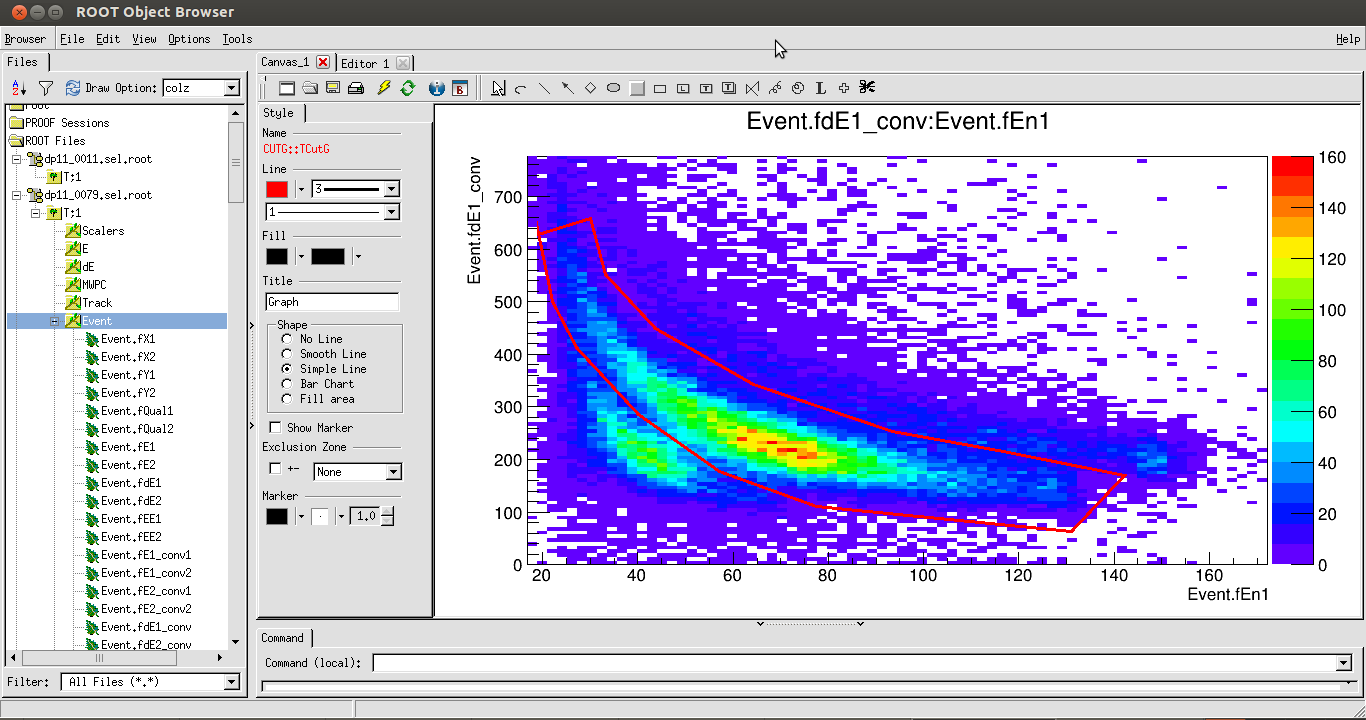This screenshot has width=1366, height=720.
Task: Click the refresh icon beside Draw Option
Action: pos(72,88)
